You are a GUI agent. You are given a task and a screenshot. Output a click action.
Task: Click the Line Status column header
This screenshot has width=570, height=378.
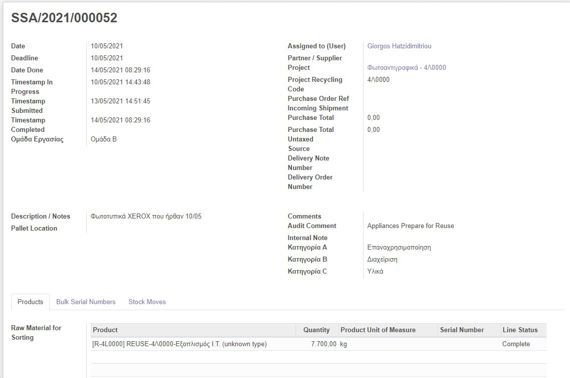[520, 330]
